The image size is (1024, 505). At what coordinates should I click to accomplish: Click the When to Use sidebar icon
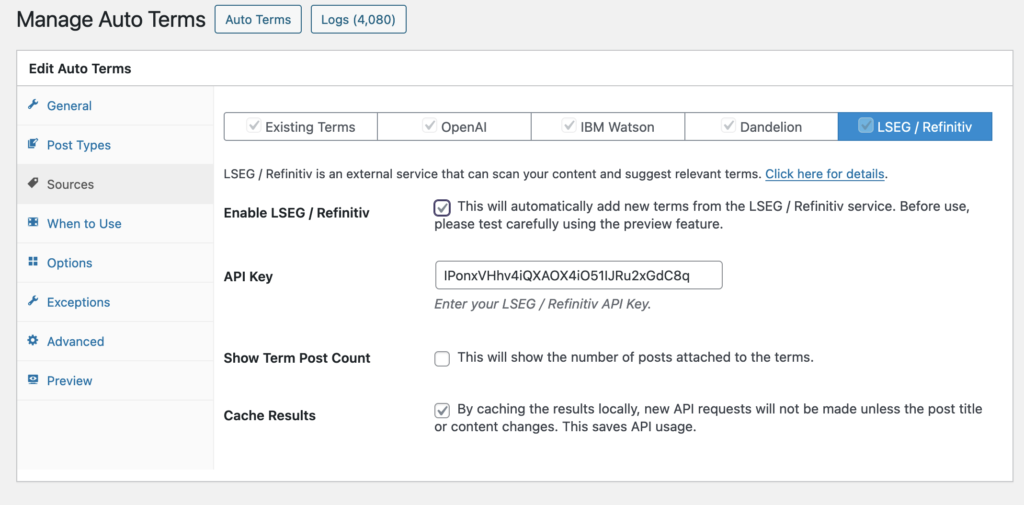tap(33, 223)
